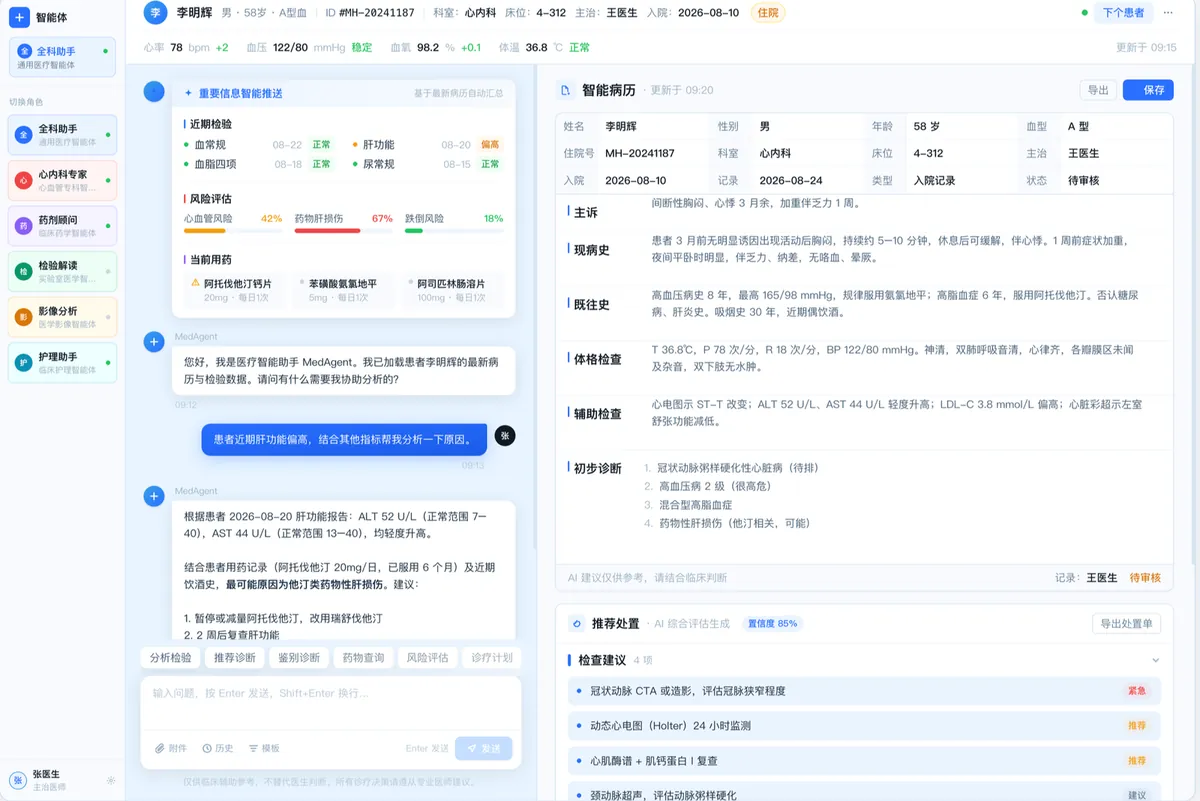1200x801 pixels.
Task: Select 全科助手 in the 切换角色 list
Action: 62,135
